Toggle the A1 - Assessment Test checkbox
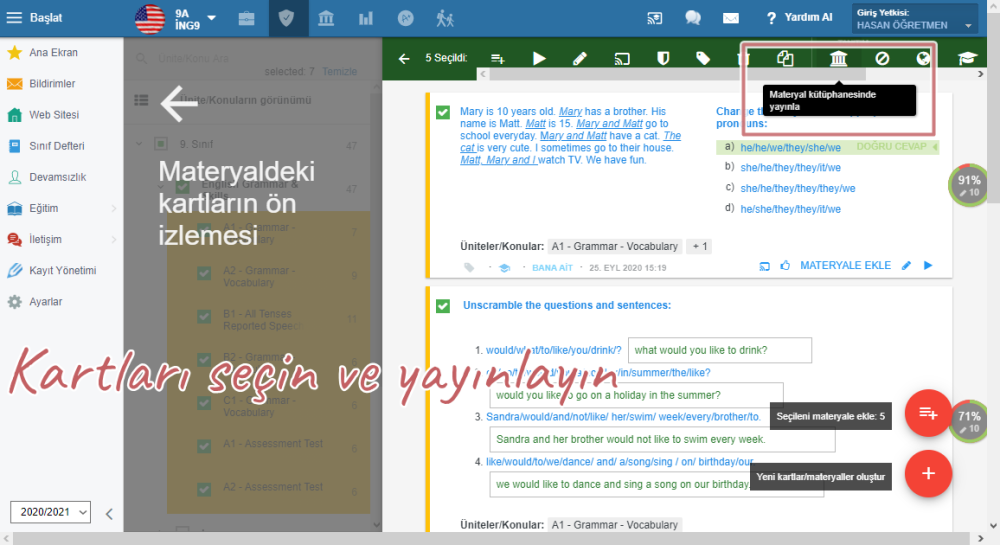 click(204, 446)
